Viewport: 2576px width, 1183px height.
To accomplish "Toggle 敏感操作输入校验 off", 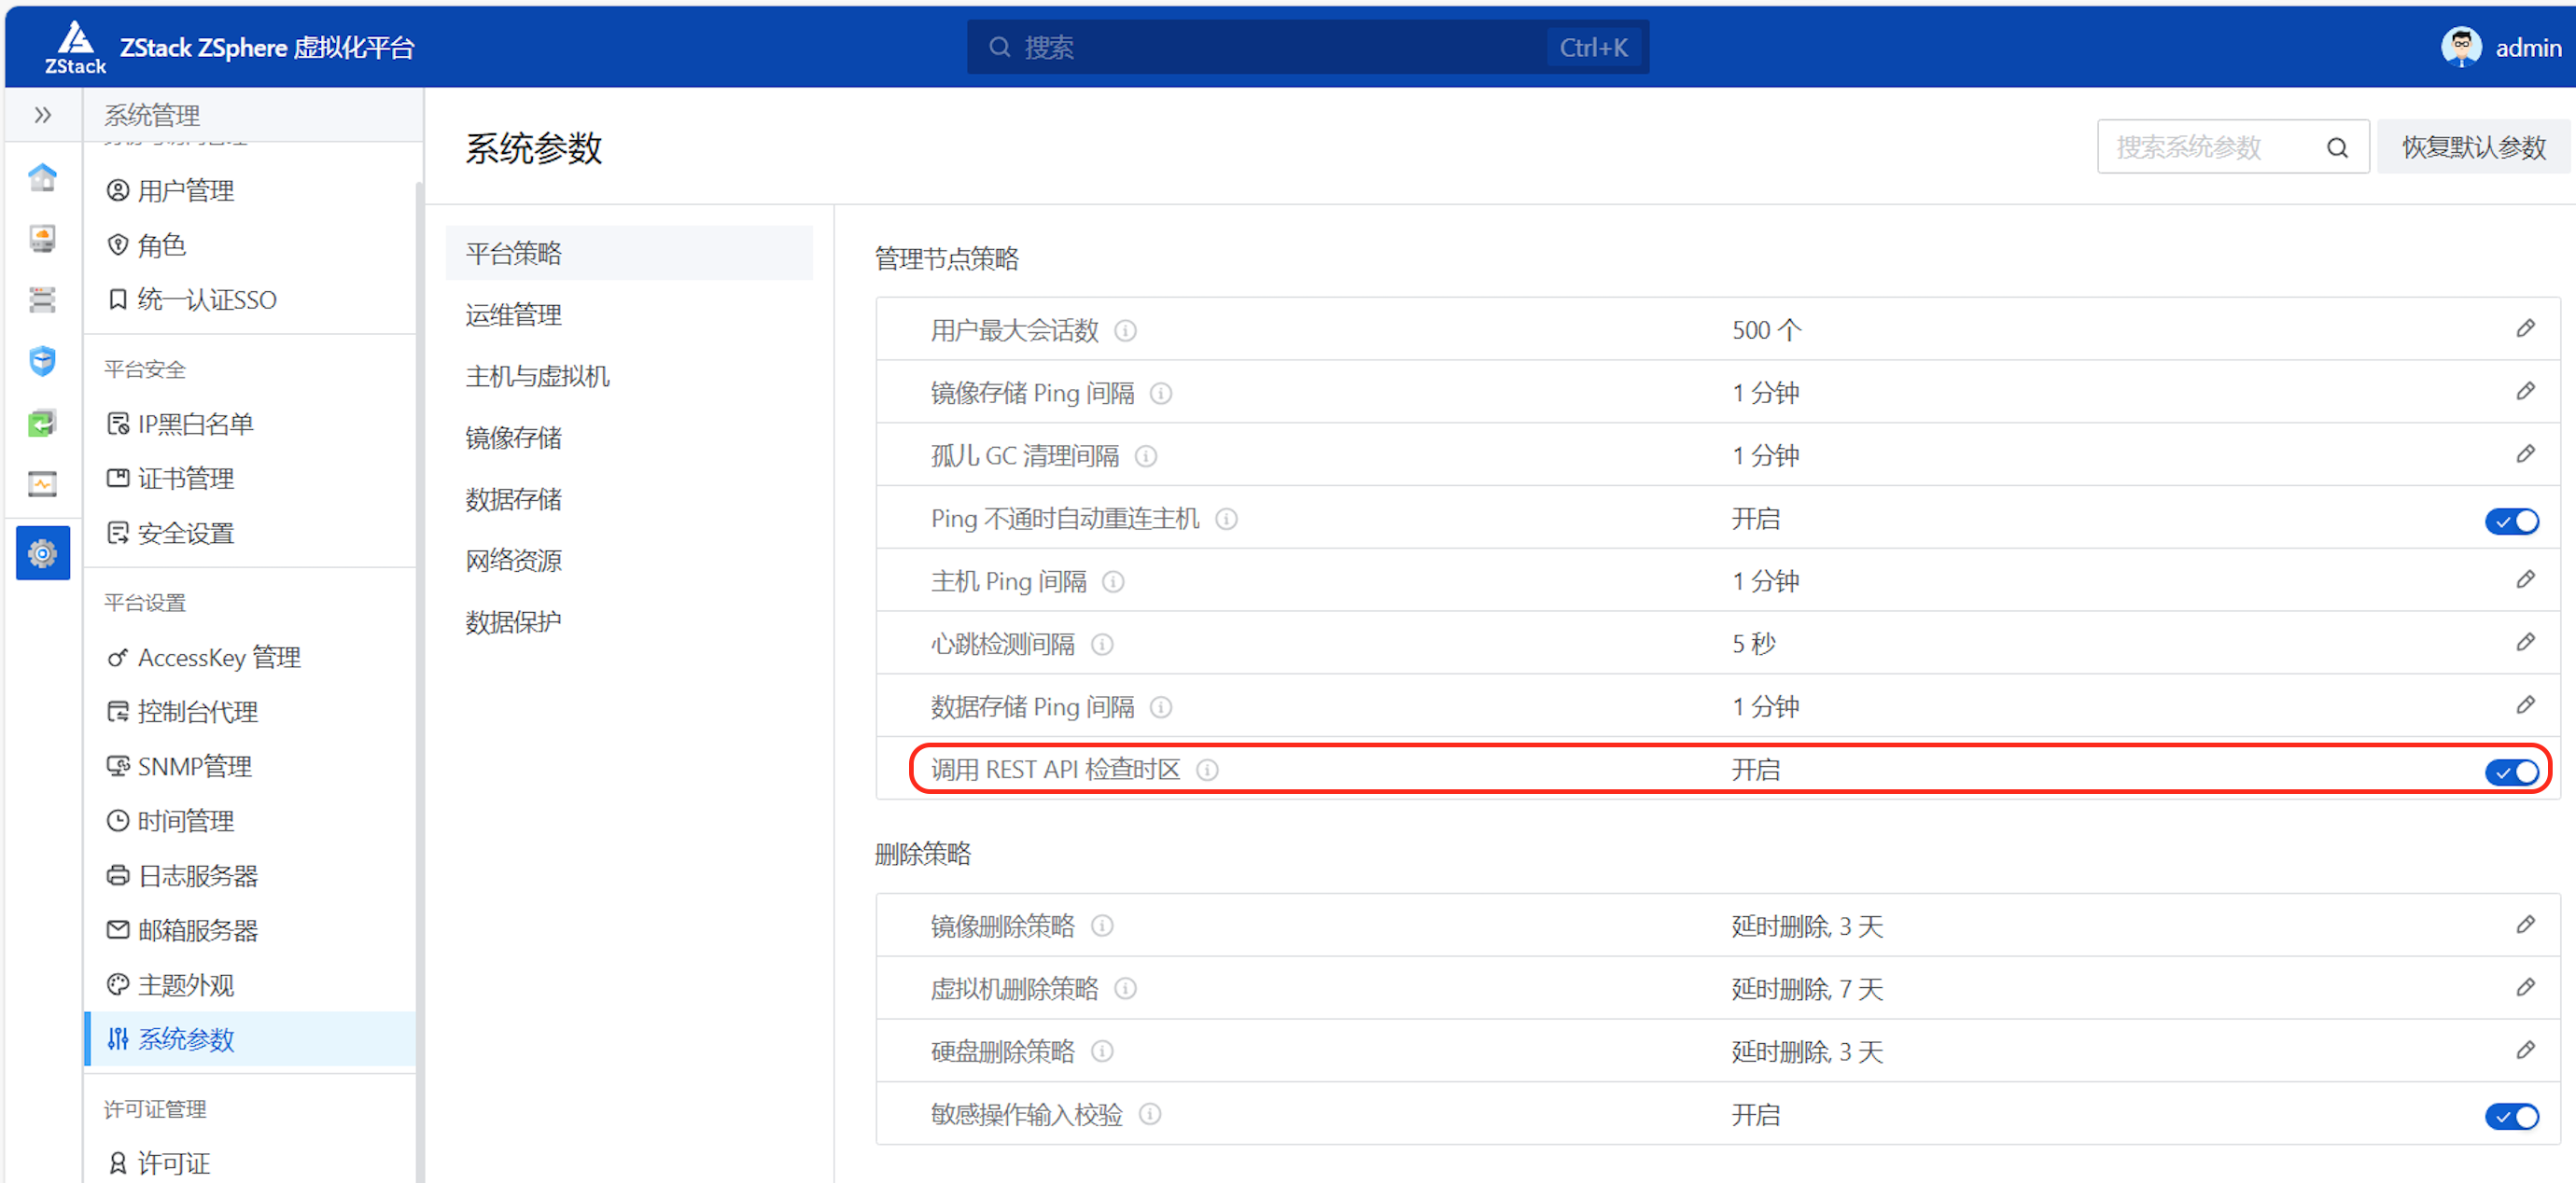I will [x=2511, y=1116].
